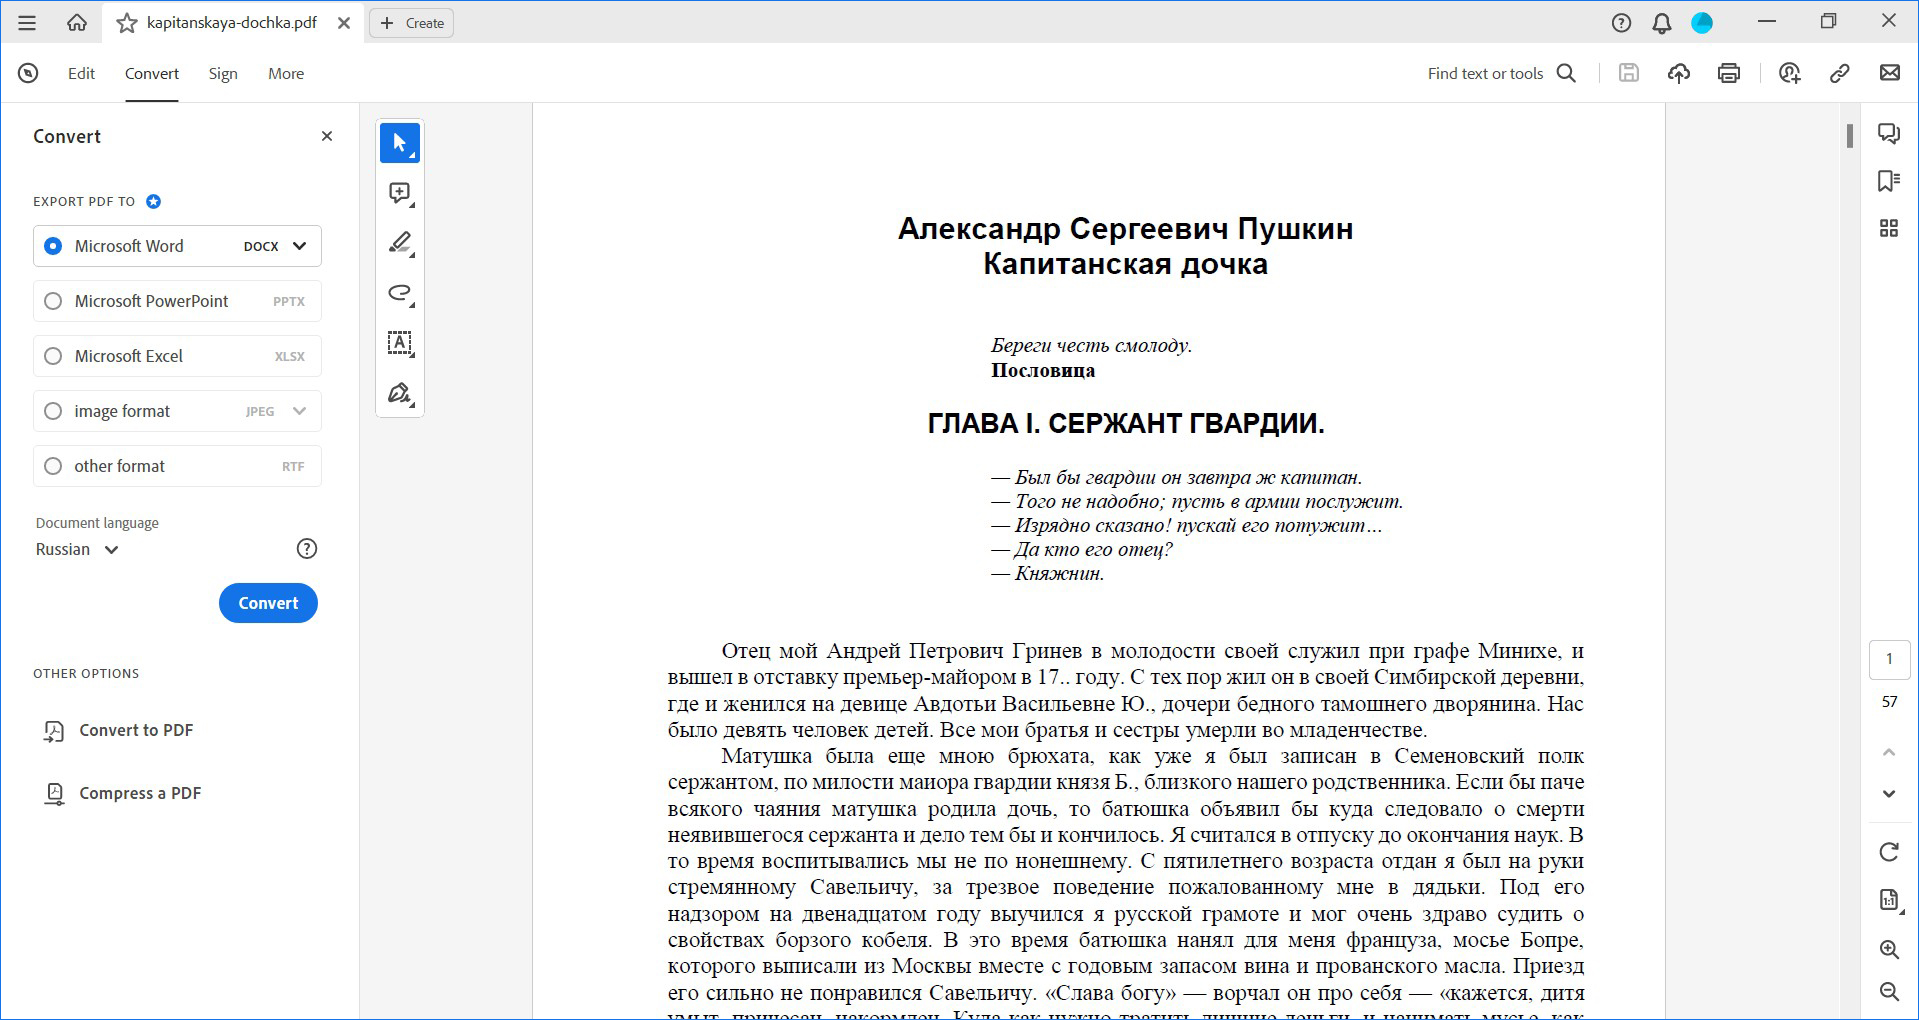This screenshot has width=1919, height=1020.
Task: Click the Zoom out magnifier
Action: pos(1889,991)
